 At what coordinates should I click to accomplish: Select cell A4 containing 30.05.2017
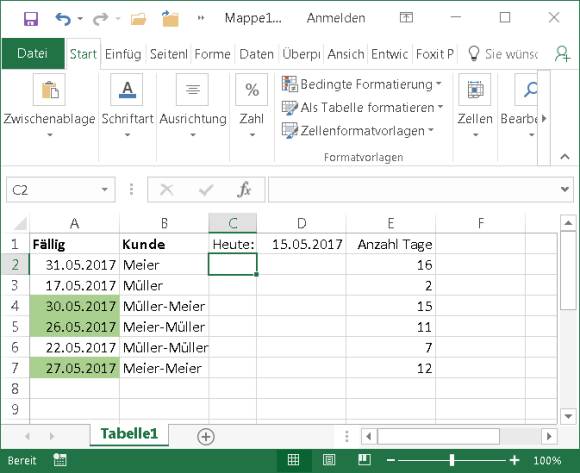tap(74, 306)
